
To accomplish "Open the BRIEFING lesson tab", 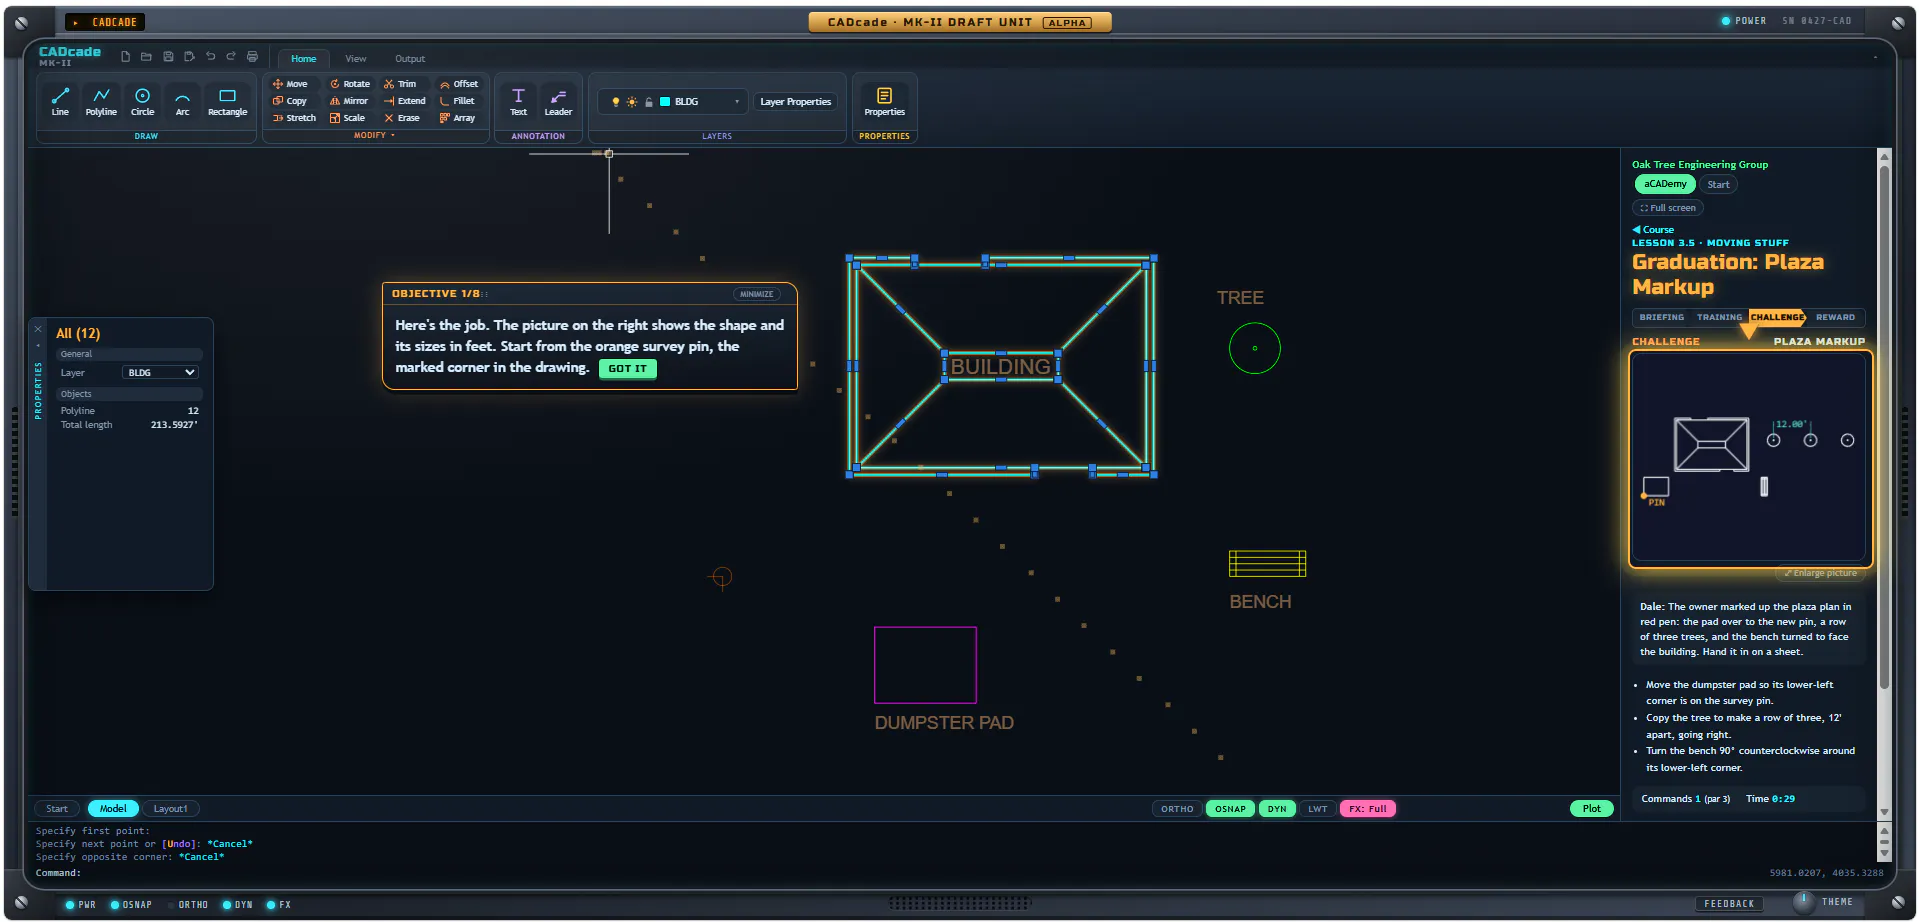I will pyautogui.click(x=1661, y=317).
